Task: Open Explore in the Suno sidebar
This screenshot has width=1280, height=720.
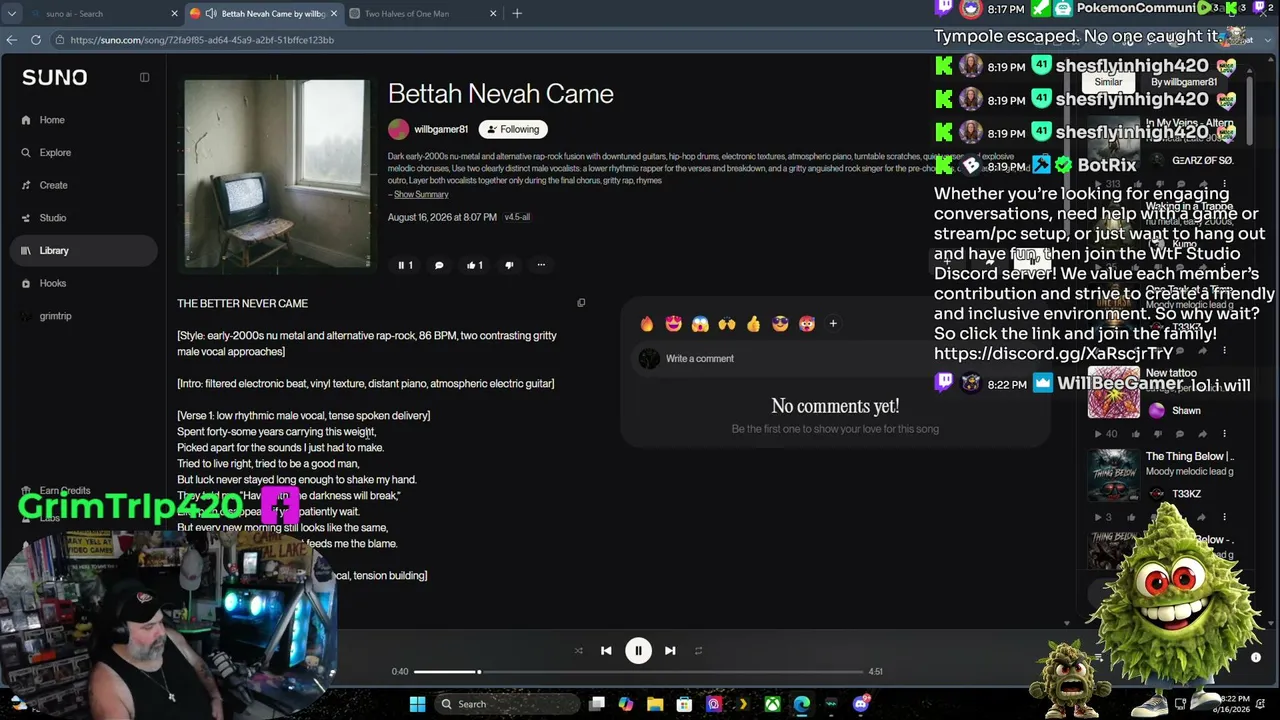Action: (x=55, y=153)
